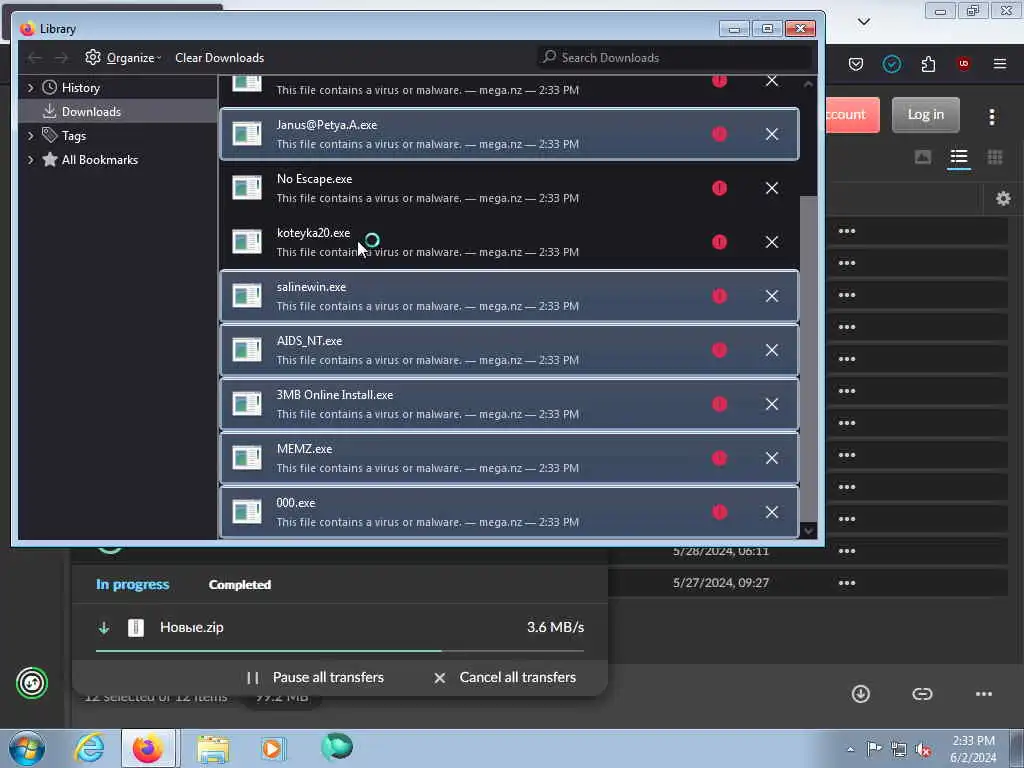Open the Firefox list all tabs chevron

click(x=863, y=22)
